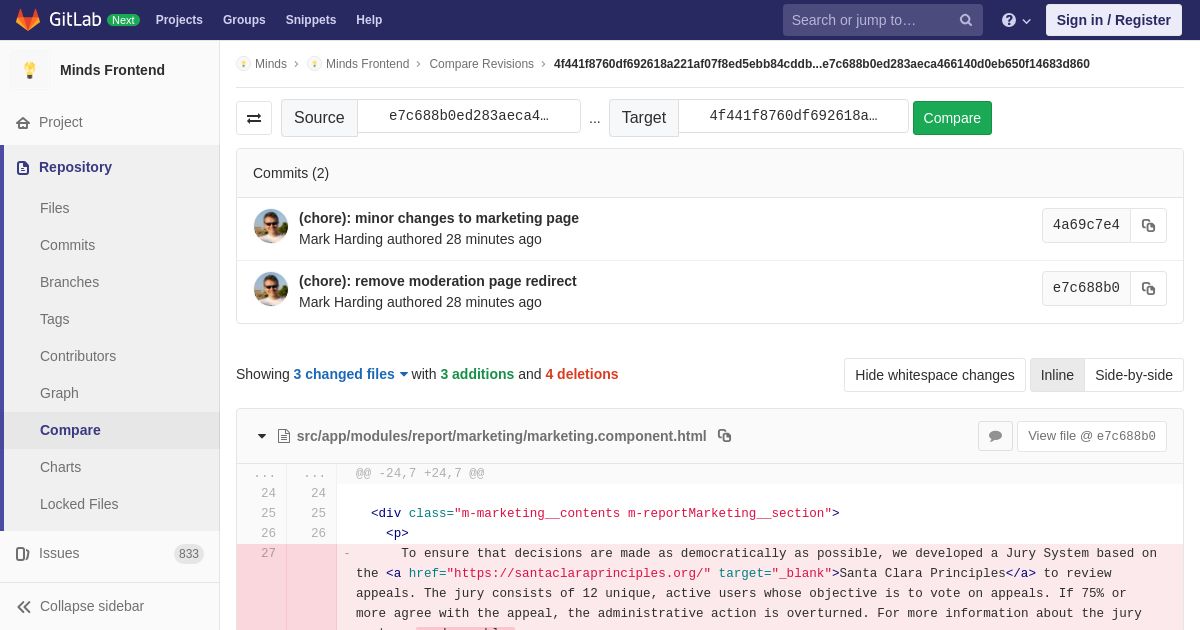Image resolution: width=1200 pixels, height=630 pixels.
Task: Open Groups in top navigation
Action: click(x=244, y=20)
